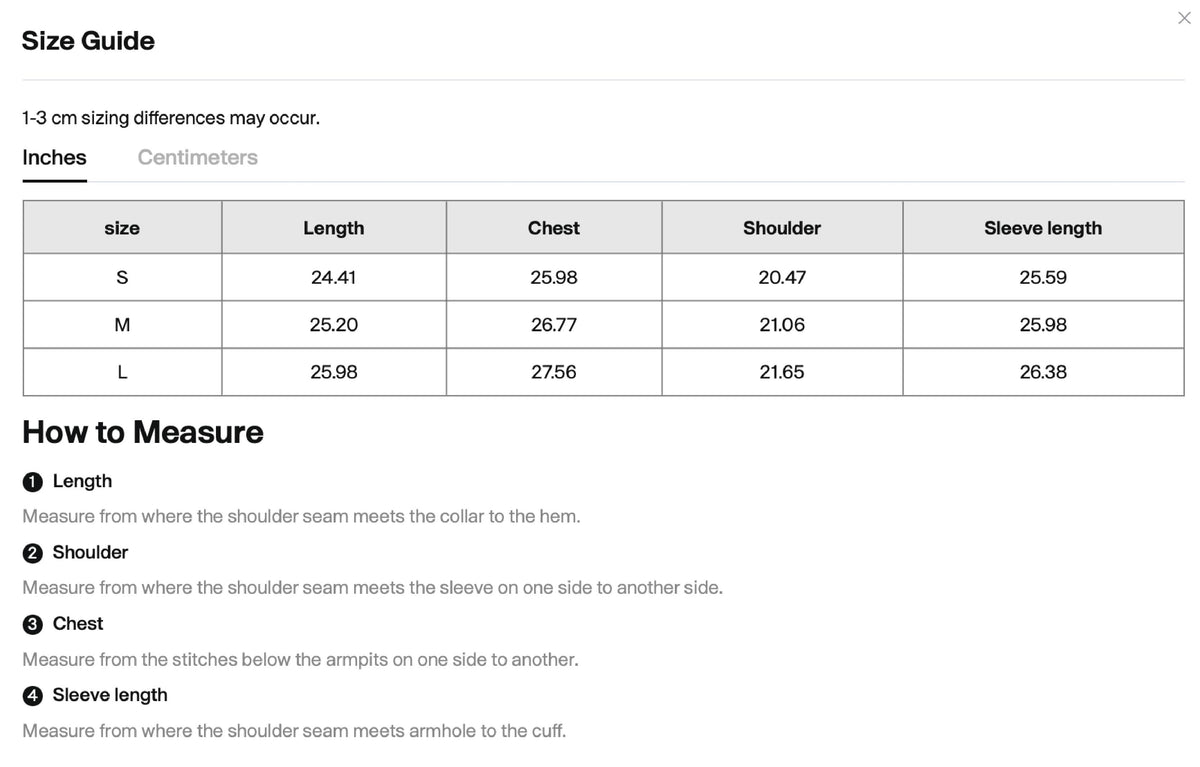The height and width of the screenshot is (767, 1200).
Task: Click the size column header
Action: click(x=122, y=228)
